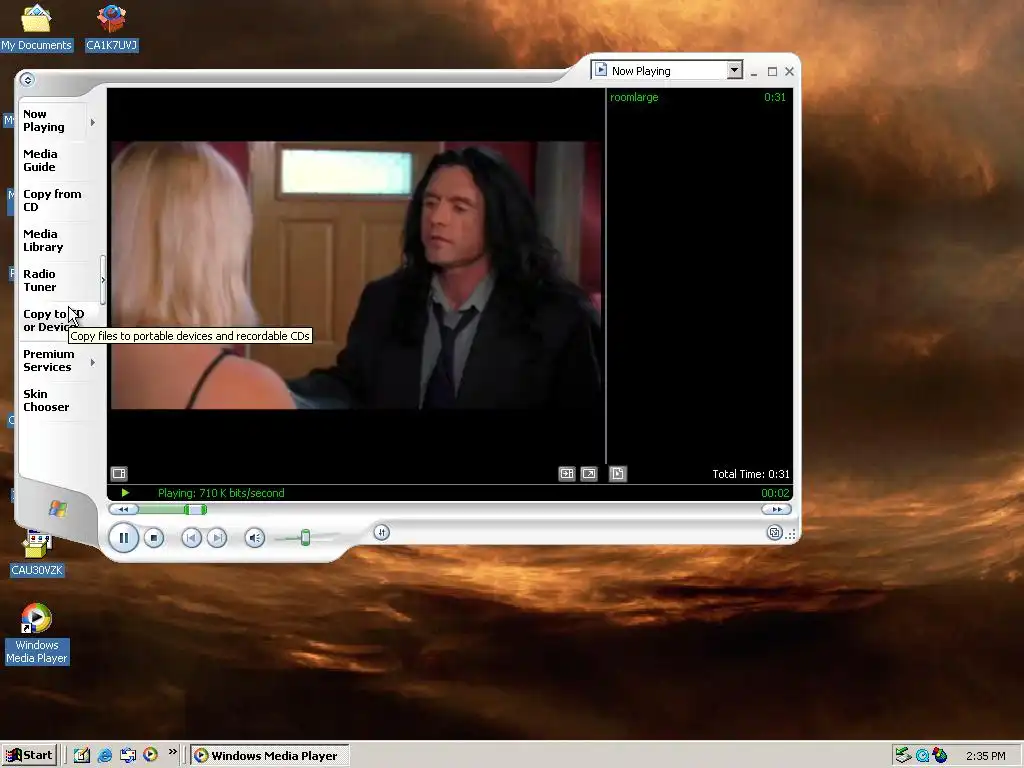Show equalizer and settings pane icon
This screenshot has width=1024, height=768.
(119, 473)
